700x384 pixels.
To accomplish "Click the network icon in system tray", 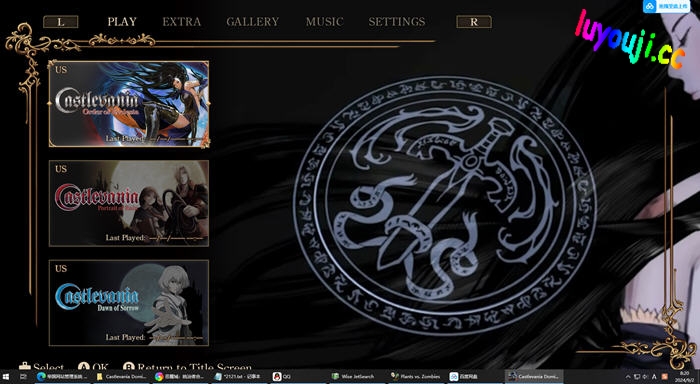I will click(x=637, y=377).
